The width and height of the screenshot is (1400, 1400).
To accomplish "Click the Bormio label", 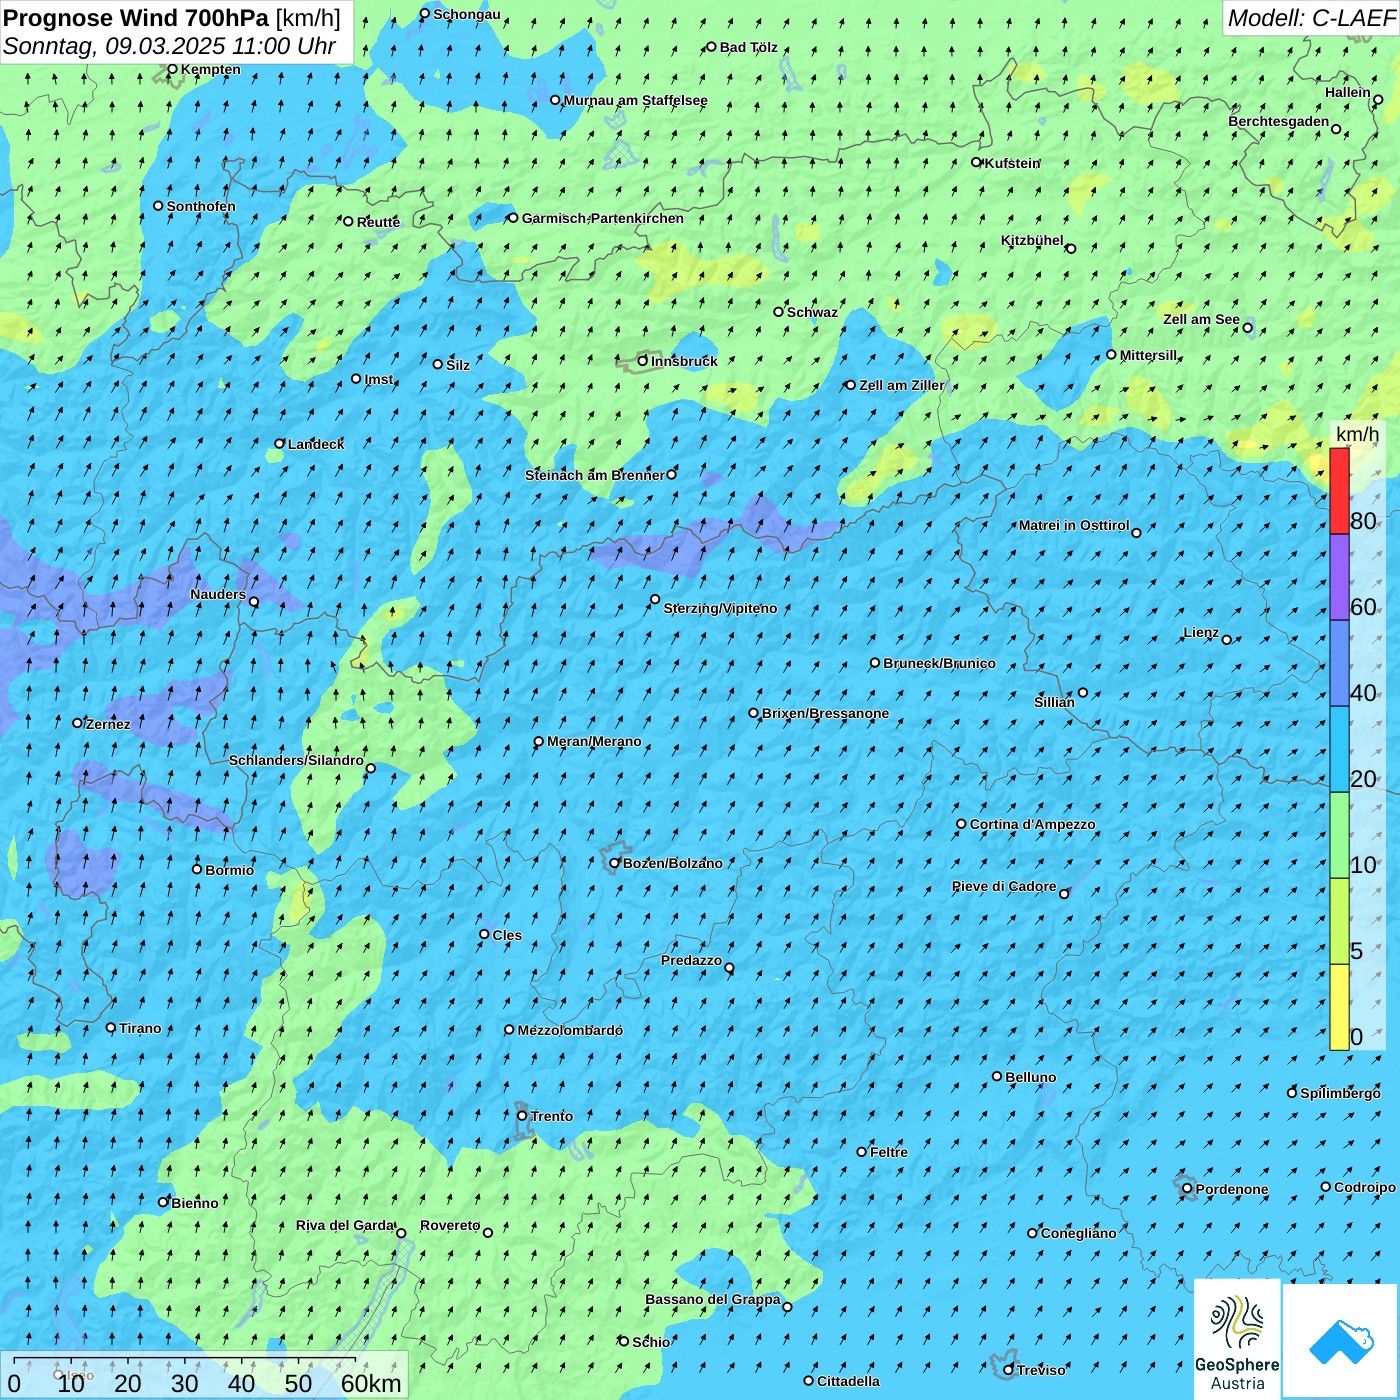I will coord(229,870).
